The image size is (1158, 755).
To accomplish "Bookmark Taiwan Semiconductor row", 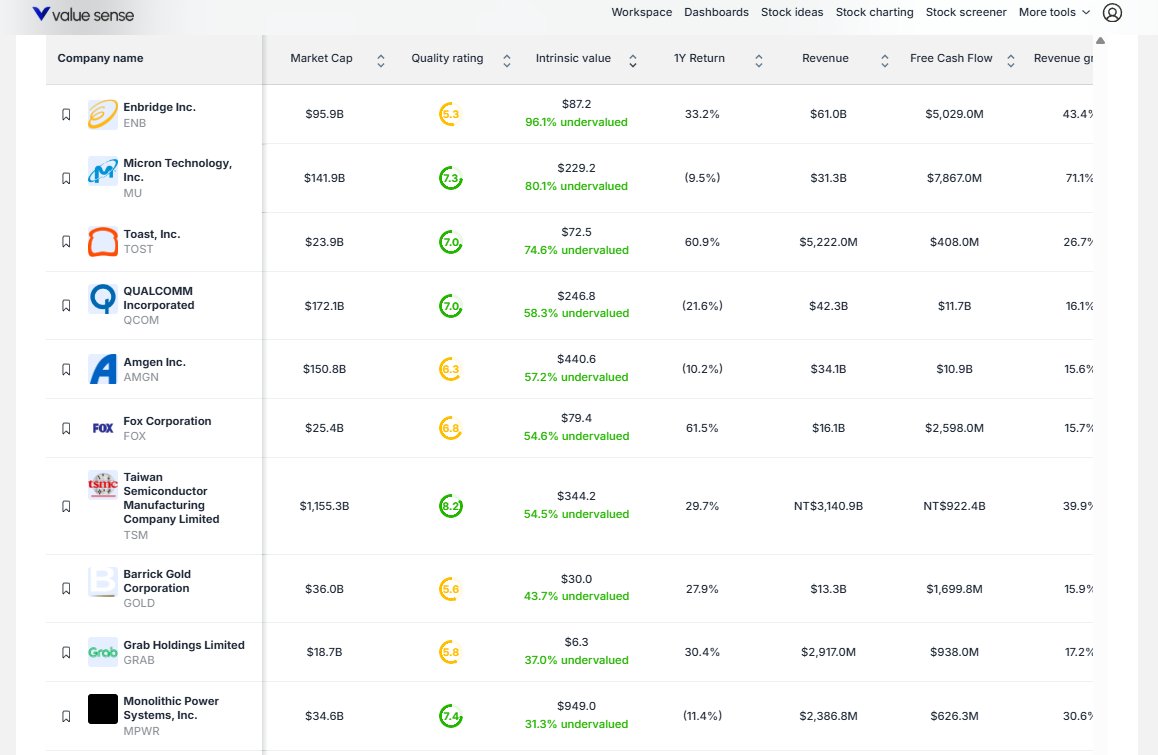I will [66, 506].
